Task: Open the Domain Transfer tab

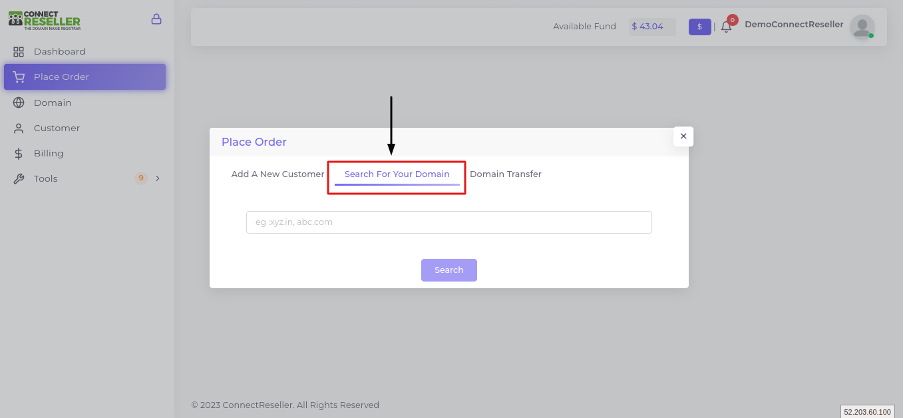Action: tap(506, 174)
